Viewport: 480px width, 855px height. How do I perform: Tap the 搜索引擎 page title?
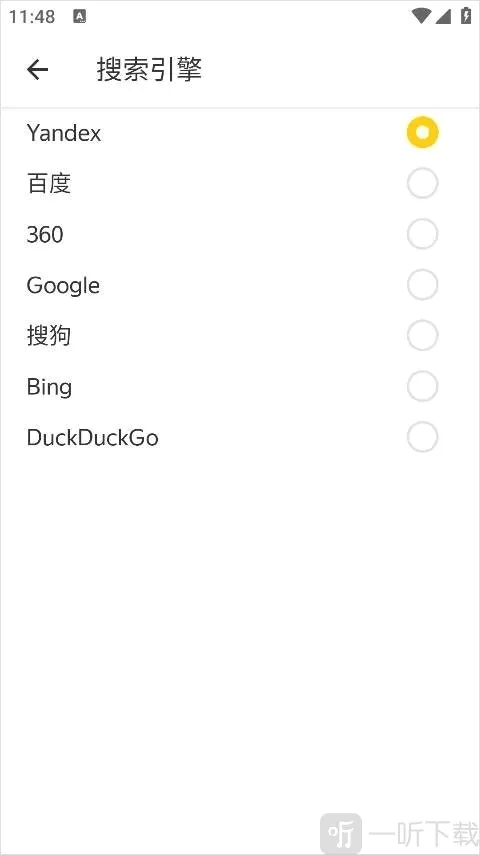[x=149, y=70]
